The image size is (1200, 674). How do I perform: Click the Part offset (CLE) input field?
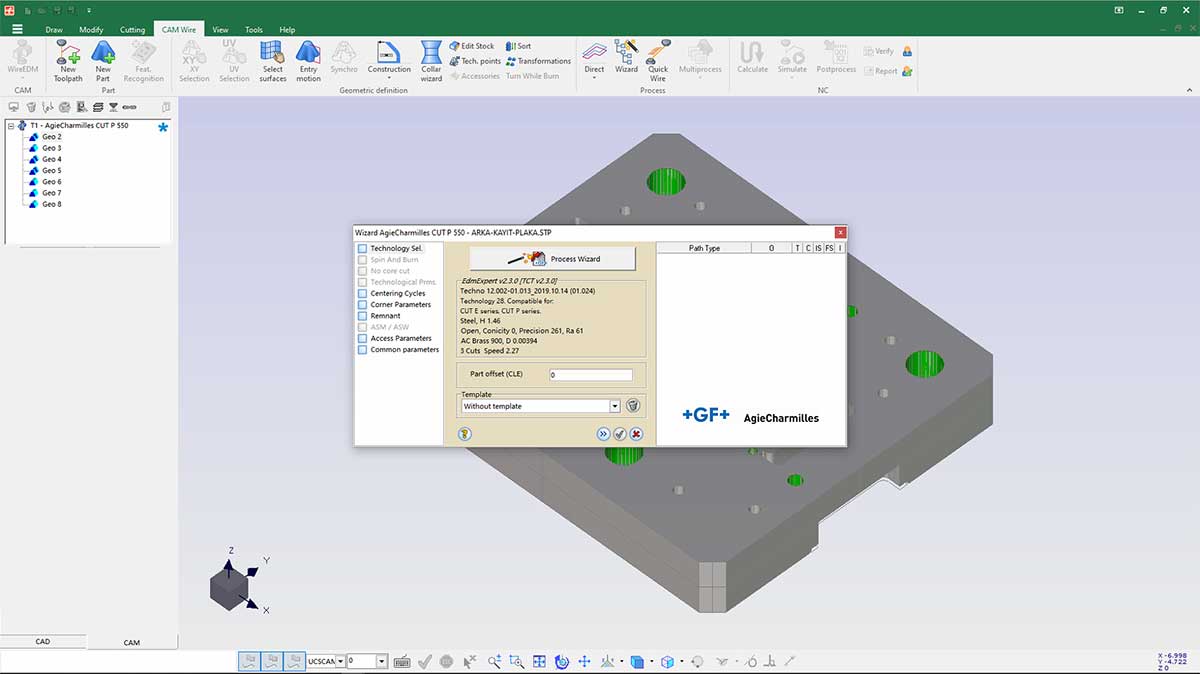coord(590,375)
